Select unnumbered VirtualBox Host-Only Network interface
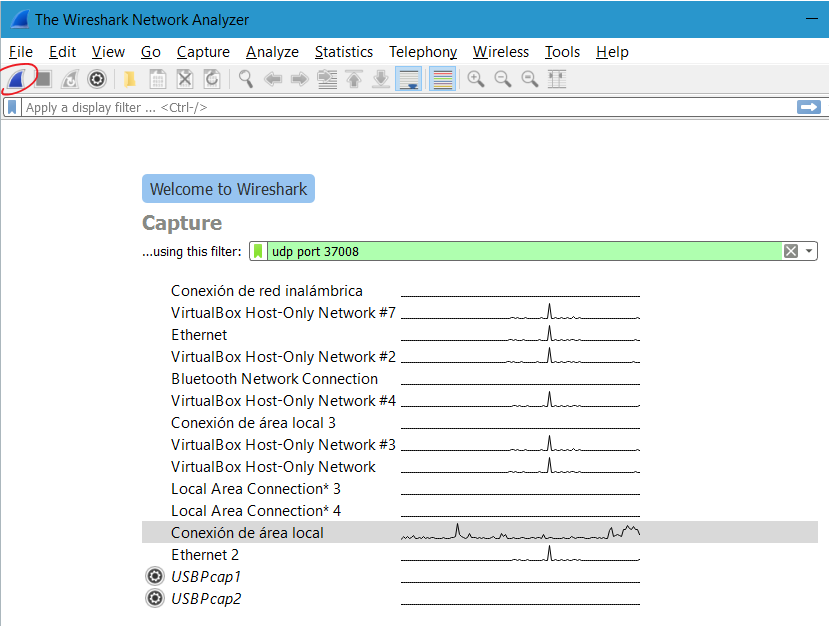The height and width of the screenshot is (626, 829). click(273, 467)
